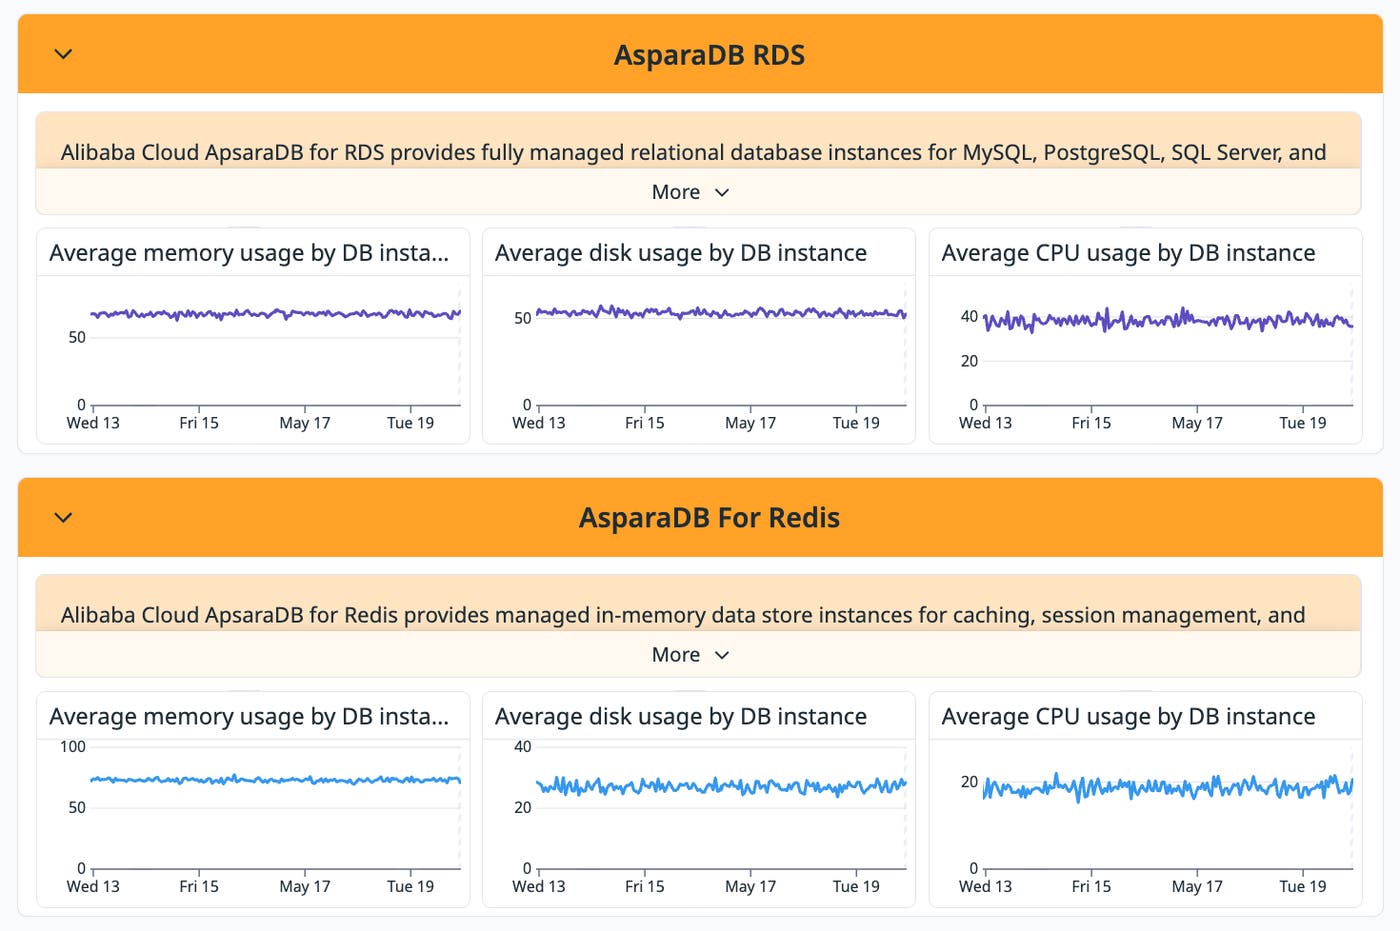1400x931 pixels.
Task: Open RDS Average CPU usage widget title
Action: click(1128, 253)
